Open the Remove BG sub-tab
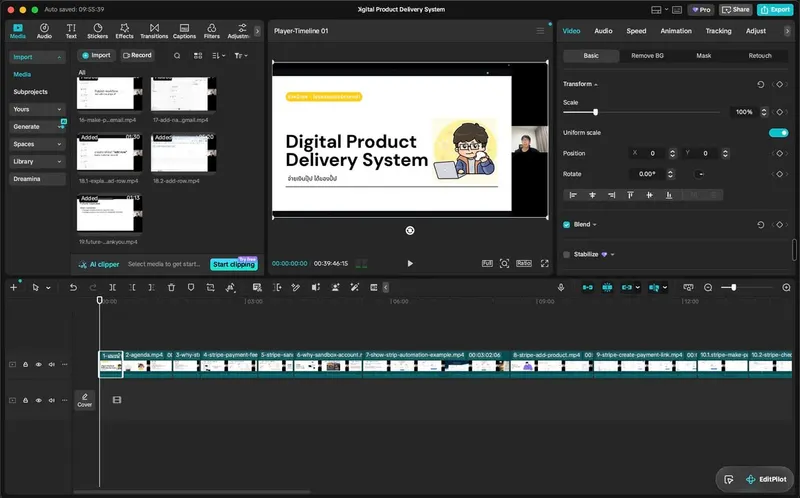The image size is (800, 498). tap(647, 56)
